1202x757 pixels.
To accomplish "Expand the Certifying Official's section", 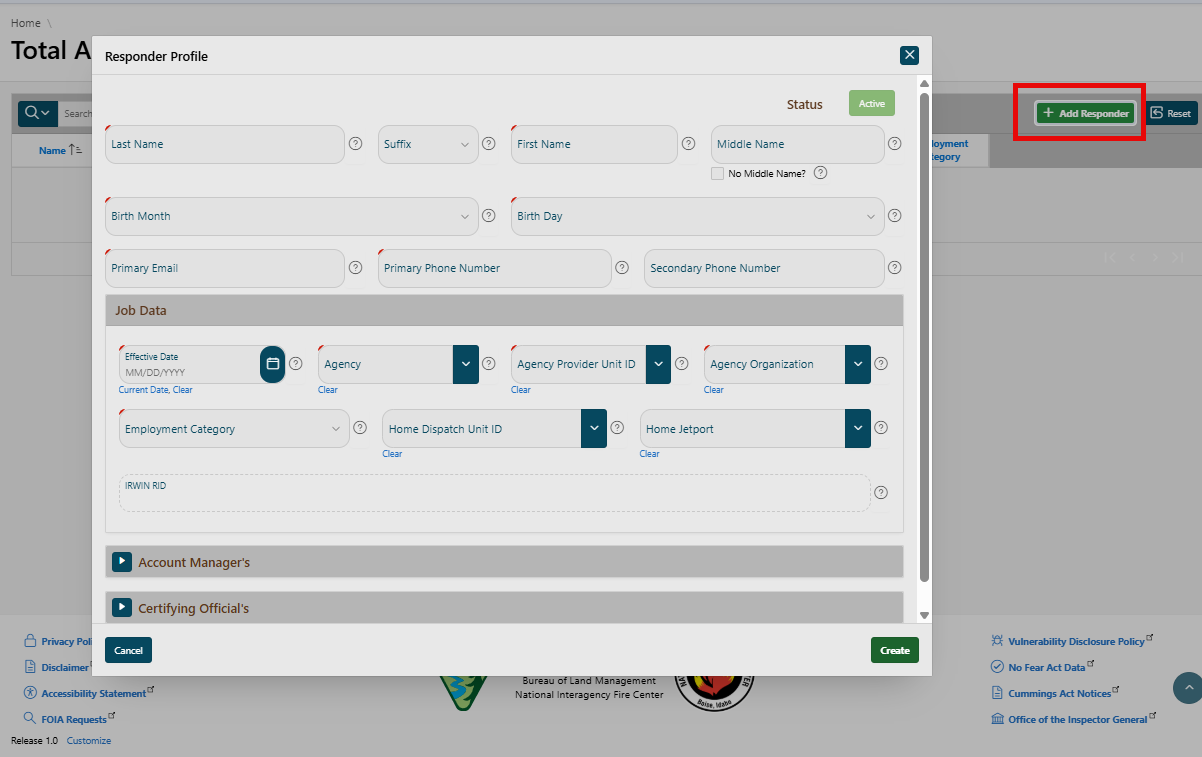I will tap(122, 608).
